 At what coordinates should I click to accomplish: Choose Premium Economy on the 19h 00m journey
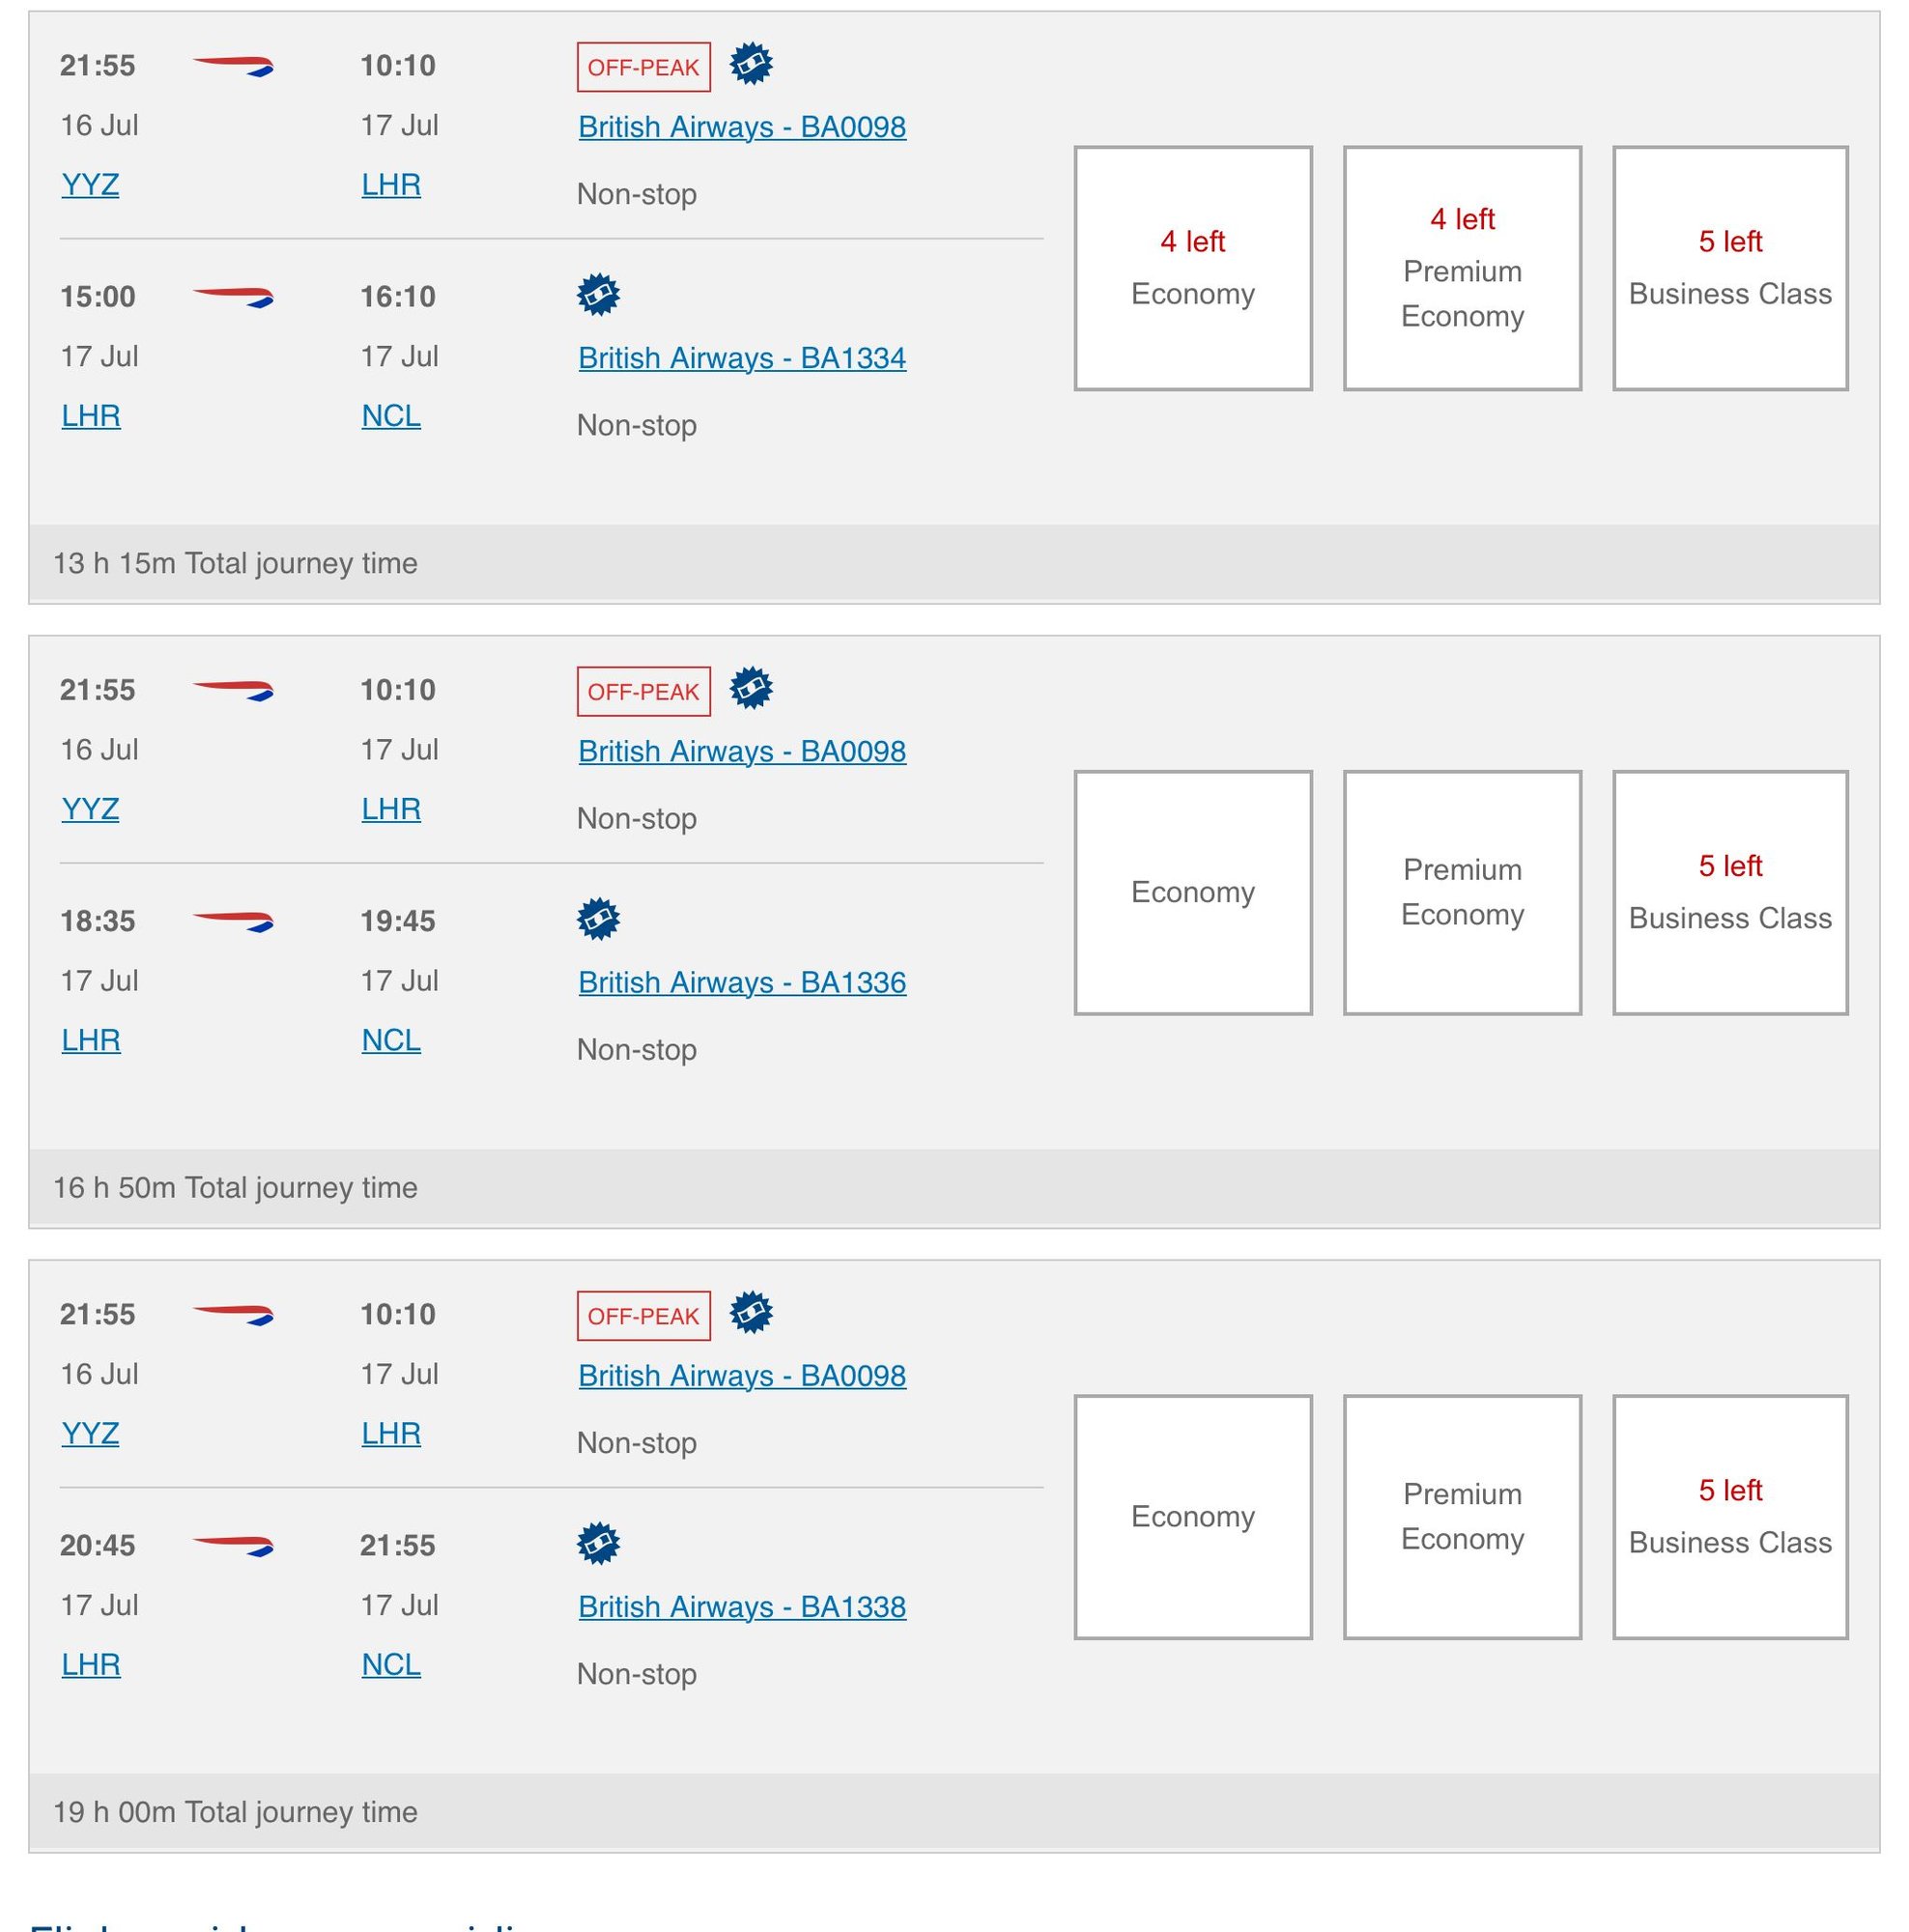click(1461, 1516)
